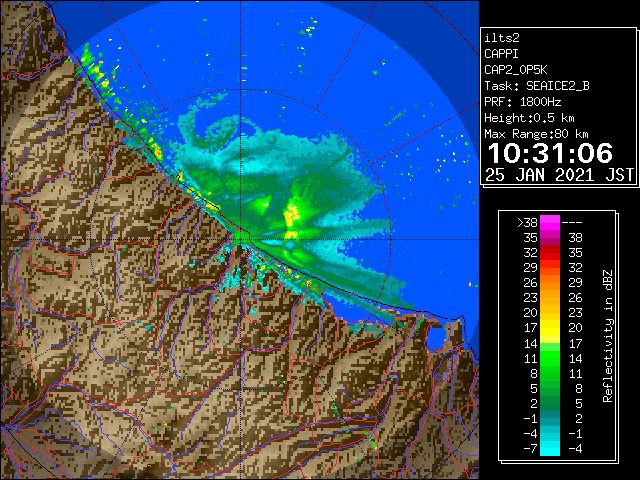Click the '-7' legend value

530,449
